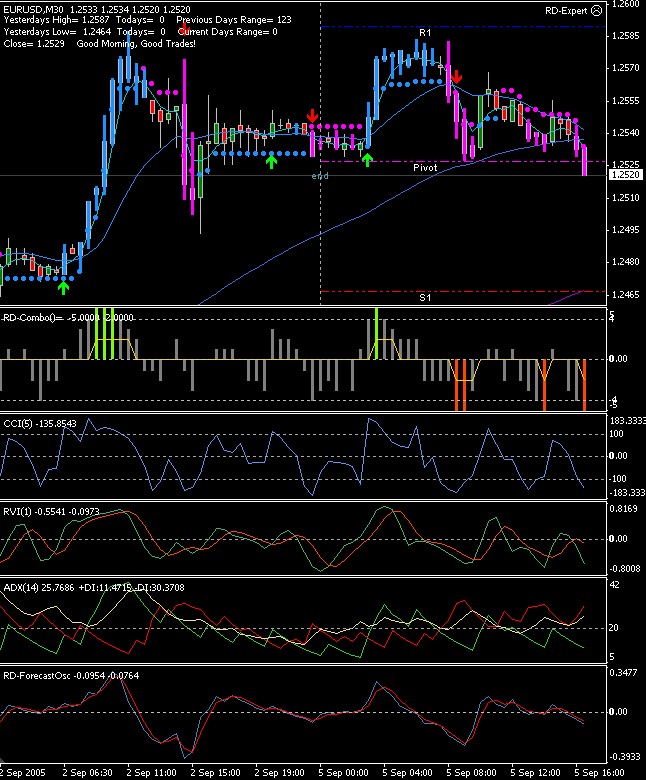This screenshot has height=780, width=646.
Task: Click 'Good Morning, Good Trades!' comment
Action: click(x=136, y=44)
